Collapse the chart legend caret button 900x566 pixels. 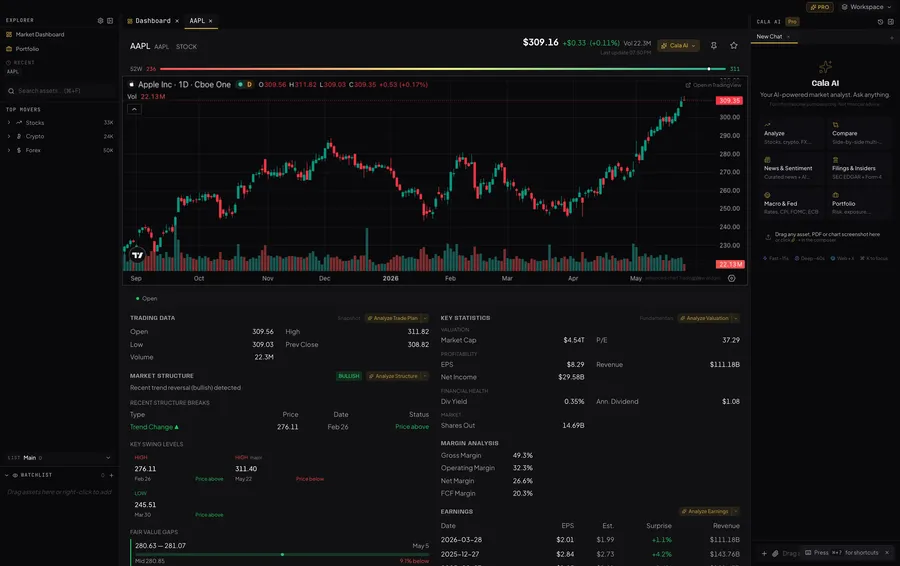[x=134, y=109]
